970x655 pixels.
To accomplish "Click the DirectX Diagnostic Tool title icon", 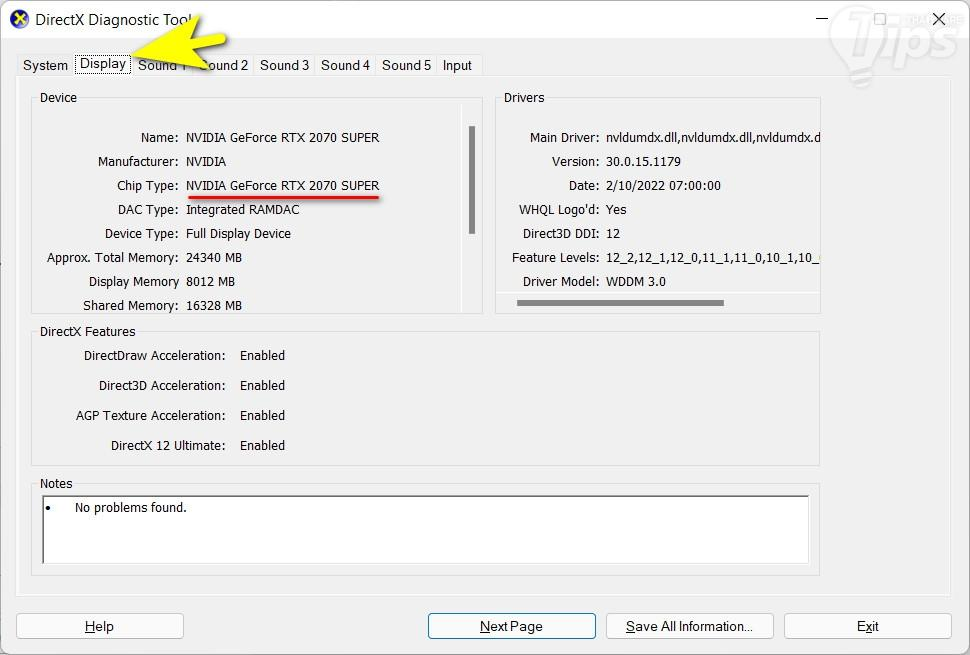I will point(19,19).
